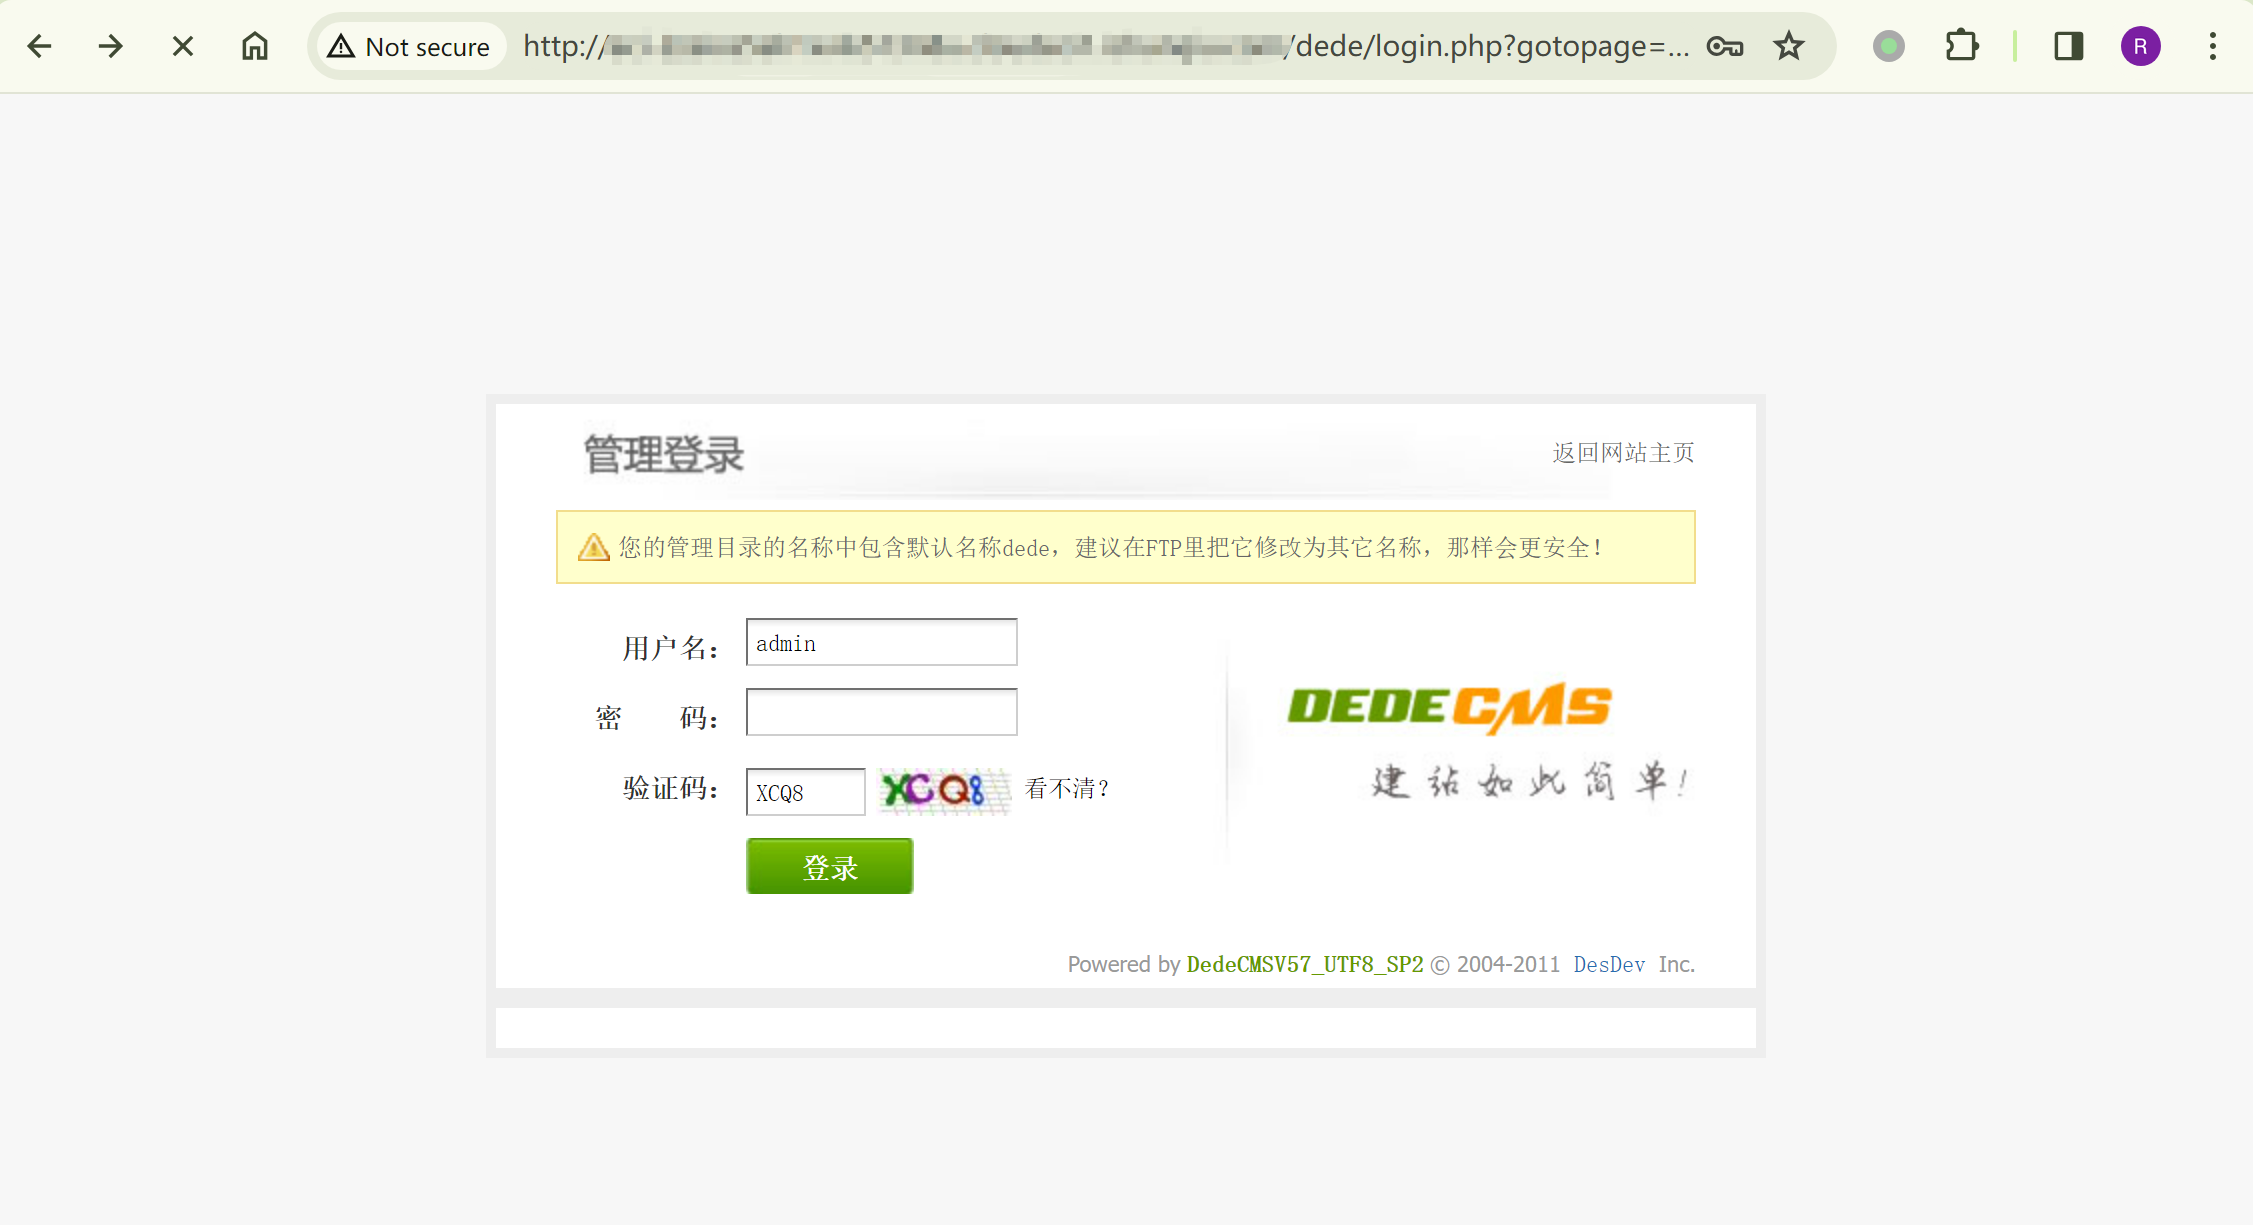Screen dimensions: 2253x1225
Task: Stop page loading with X button
Action: click(183, 46)
